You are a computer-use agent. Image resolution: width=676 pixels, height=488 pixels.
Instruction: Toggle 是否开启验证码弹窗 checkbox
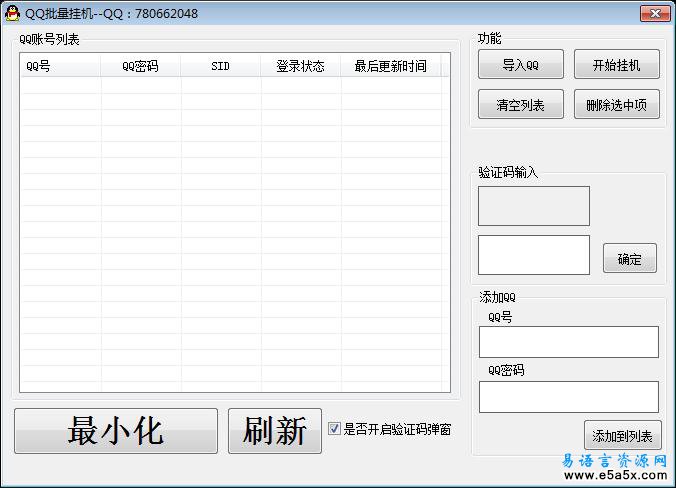334,429
